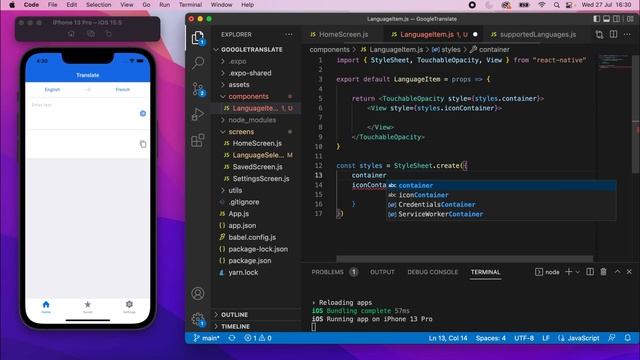The width and height of the screenshot is (640, 360).
Task: Open Run and Debug view
Action: (198, 114)
